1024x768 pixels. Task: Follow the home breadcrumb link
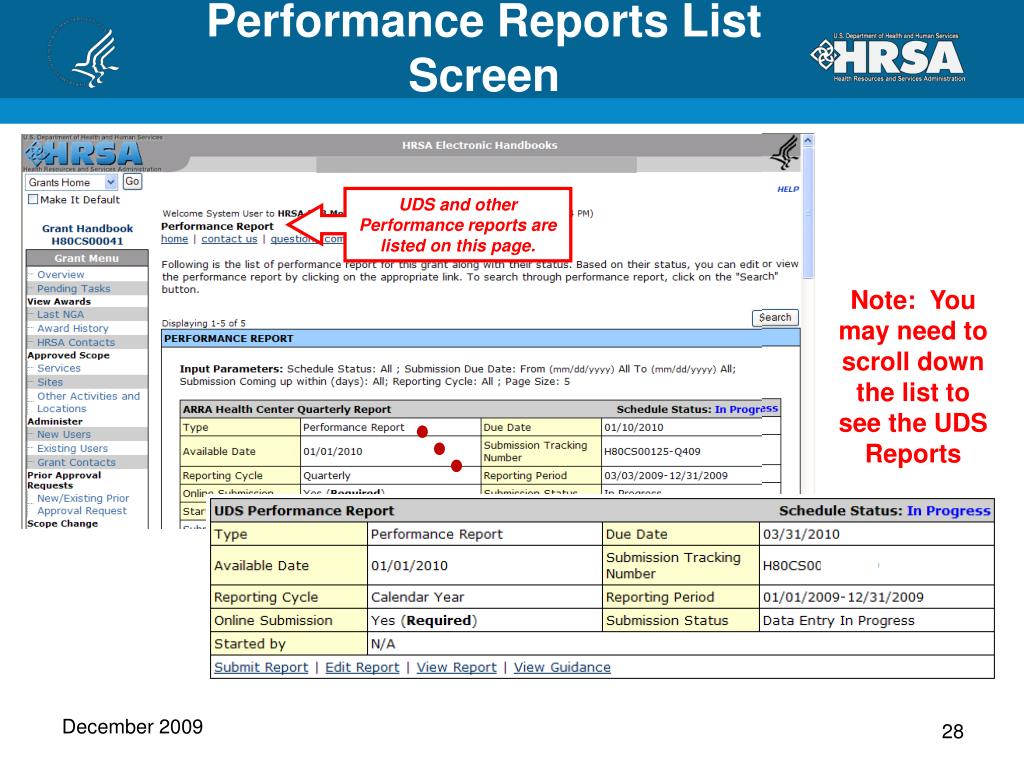(x=174, y=239)
